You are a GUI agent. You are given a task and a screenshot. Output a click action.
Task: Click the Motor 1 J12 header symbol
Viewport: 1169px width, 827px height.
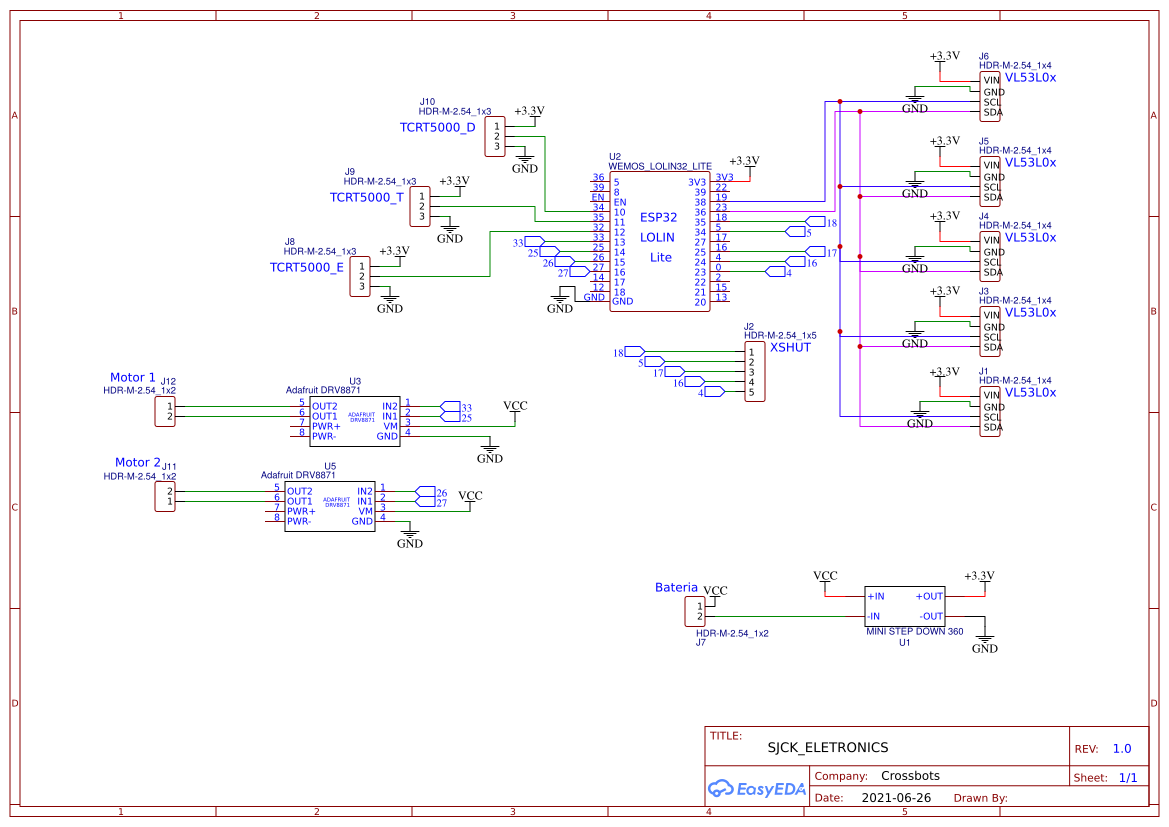165,412
